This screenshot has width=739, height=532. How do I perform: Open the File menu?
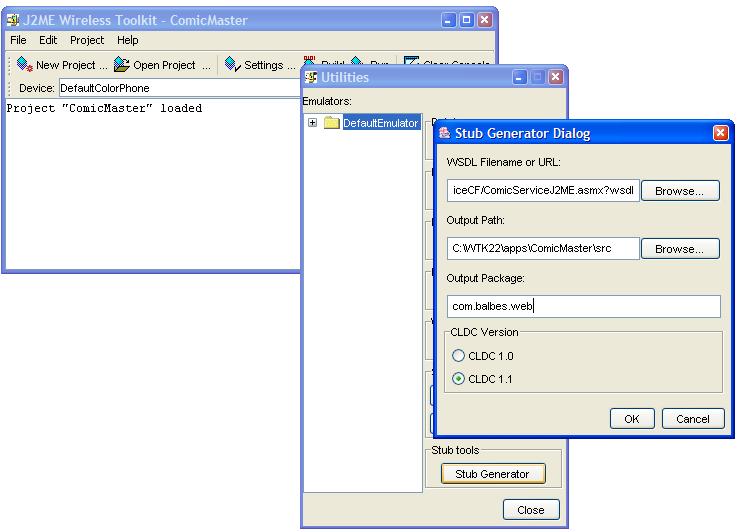pos(18,40)
